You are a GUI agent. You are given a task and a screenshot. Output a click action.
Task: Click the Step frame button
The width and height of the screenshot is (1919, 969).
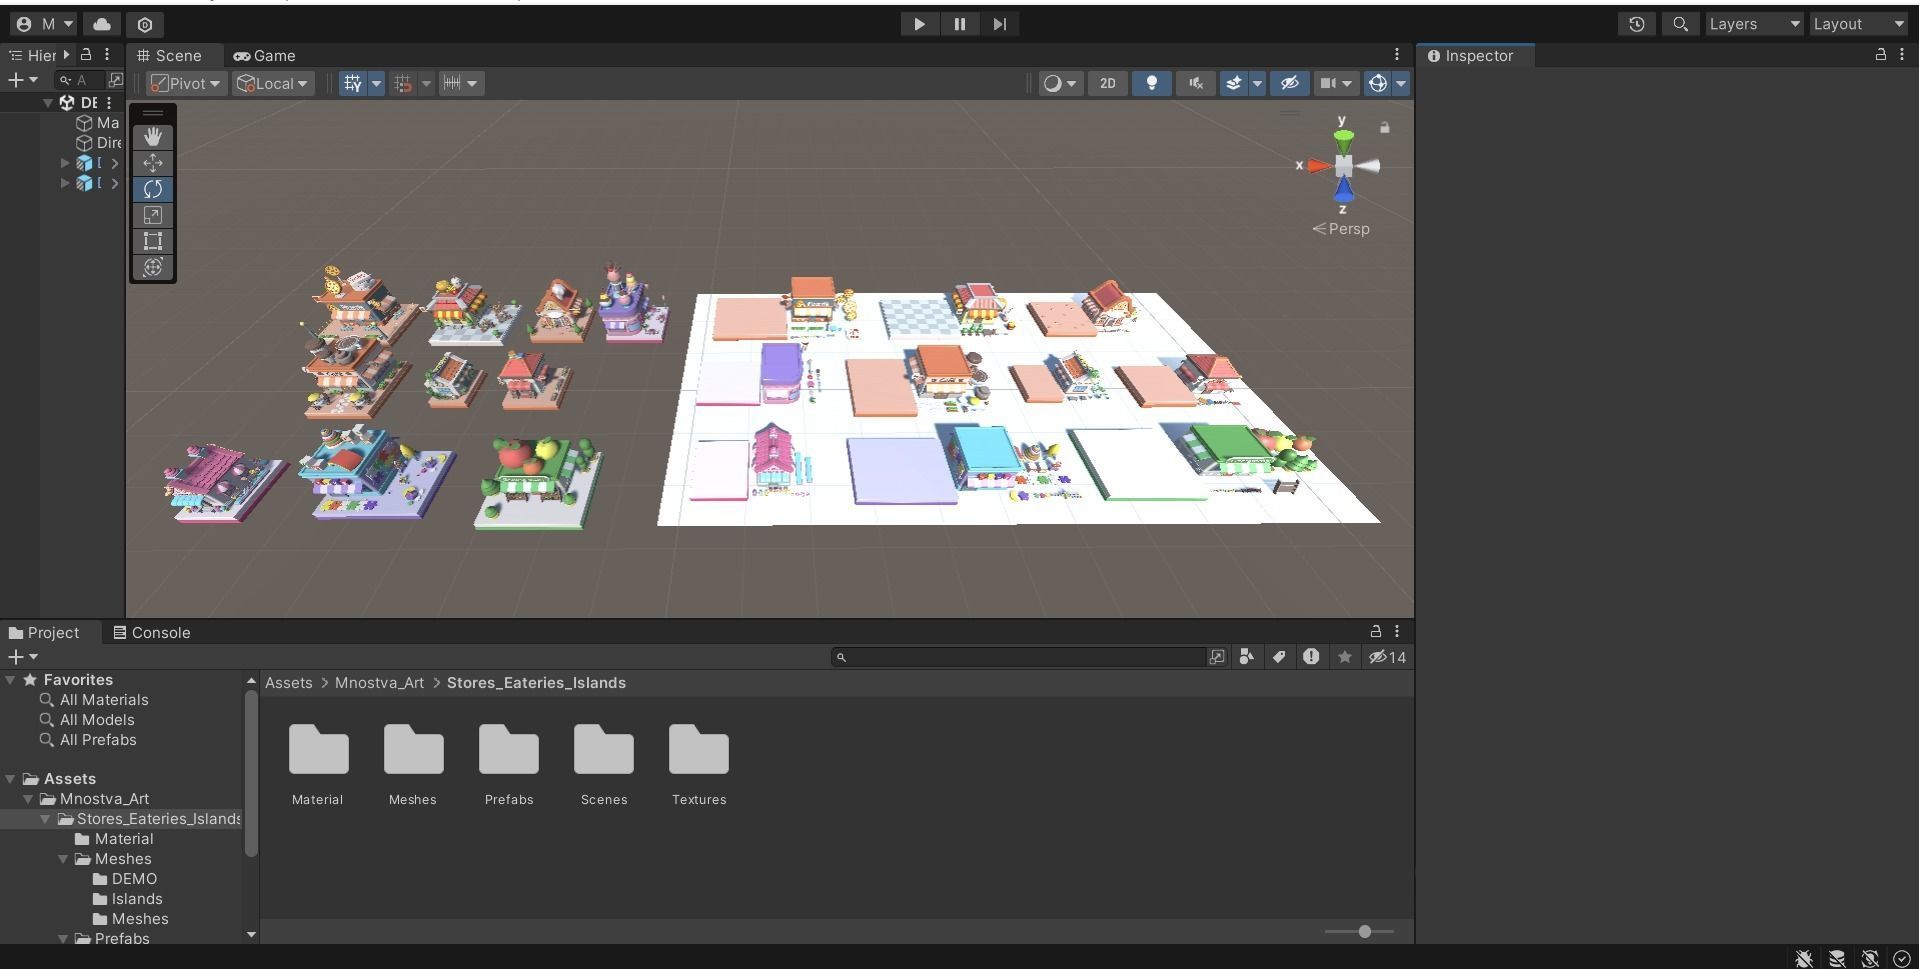[x=1000, y=24]
